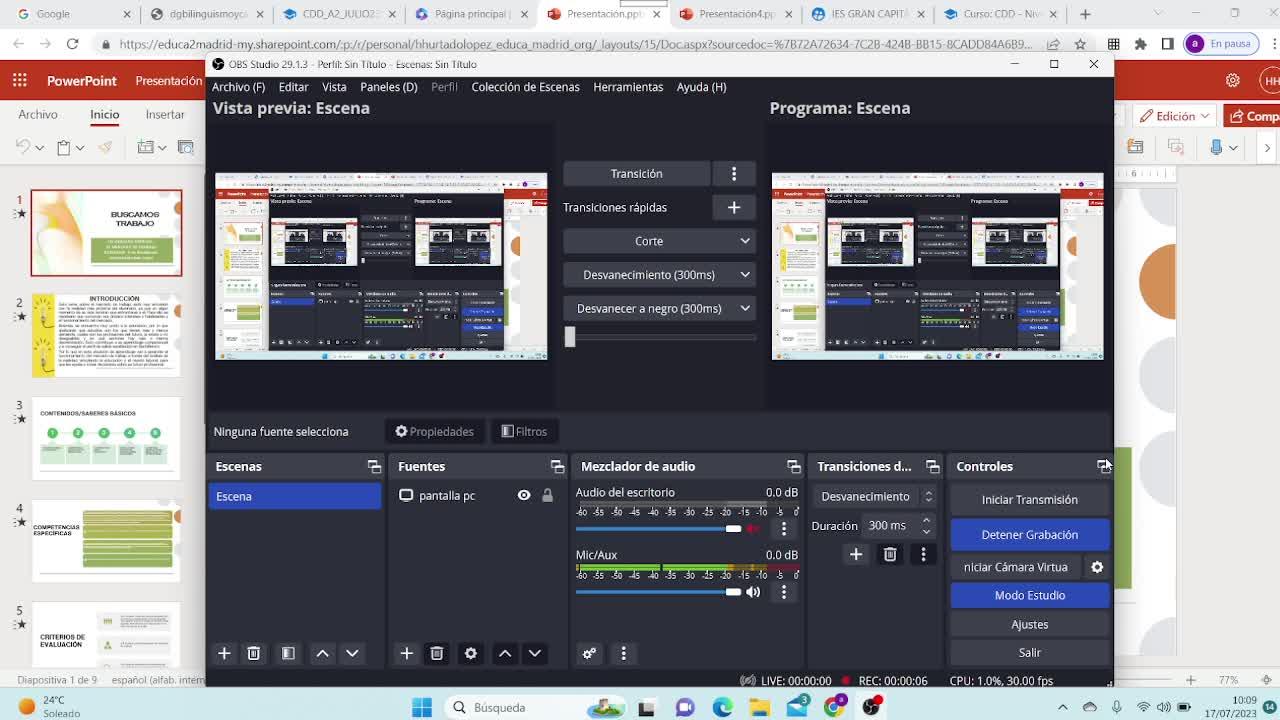Image resolution: width=1280 pixels, height=720 pixels.
Task: Add a quick transition with the plus button
Action: 733,207
